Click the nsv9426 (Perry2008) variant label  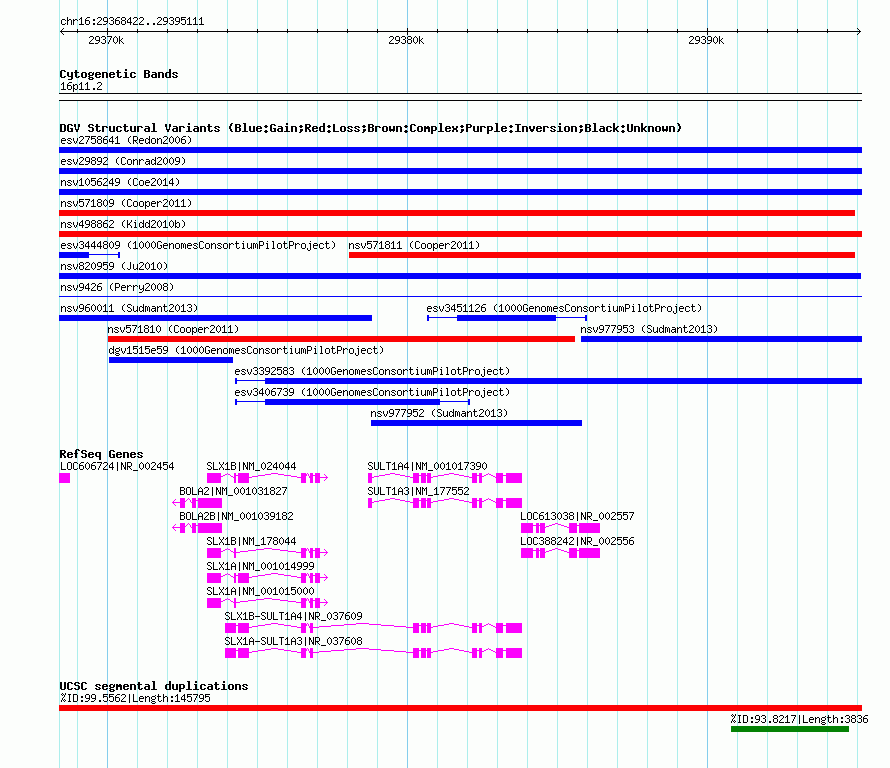117,287
